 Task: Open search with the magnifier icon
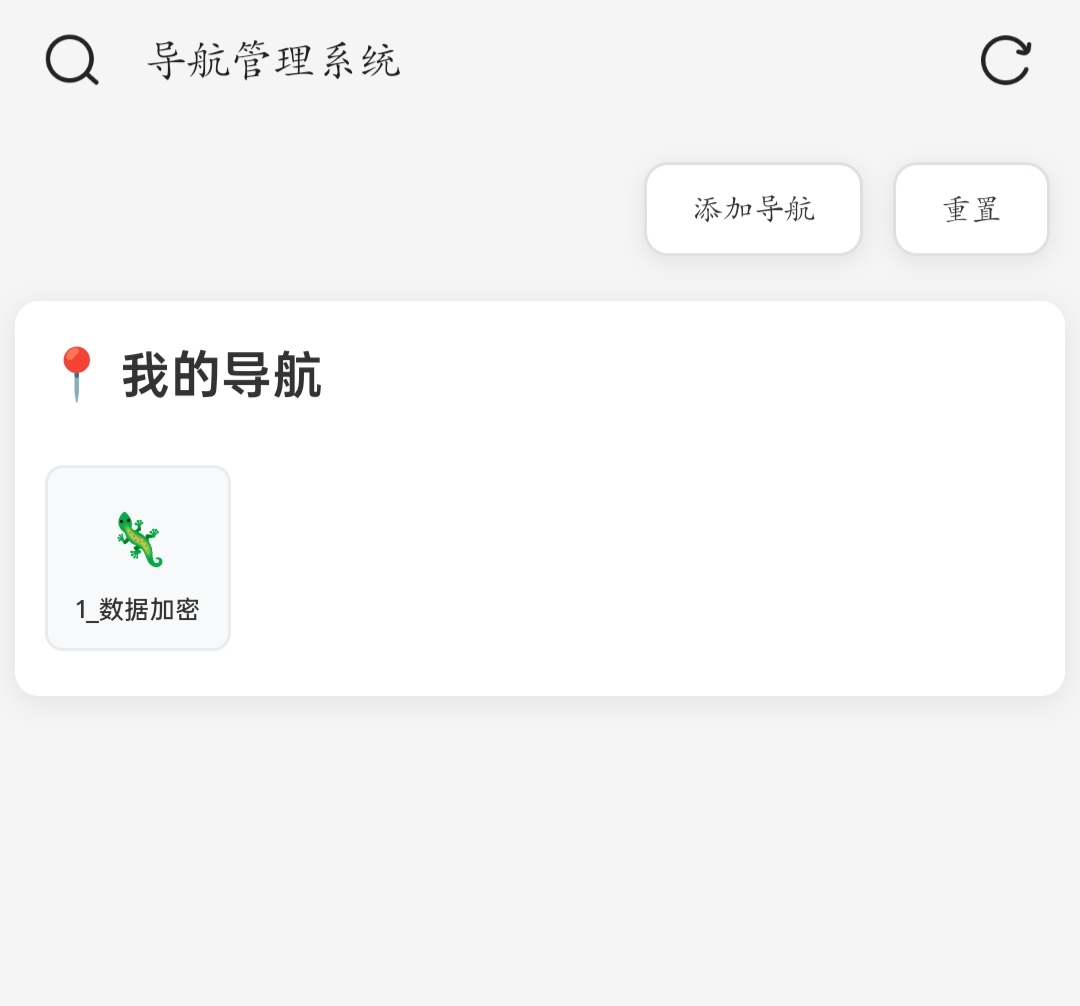click(x=72, y=60)
